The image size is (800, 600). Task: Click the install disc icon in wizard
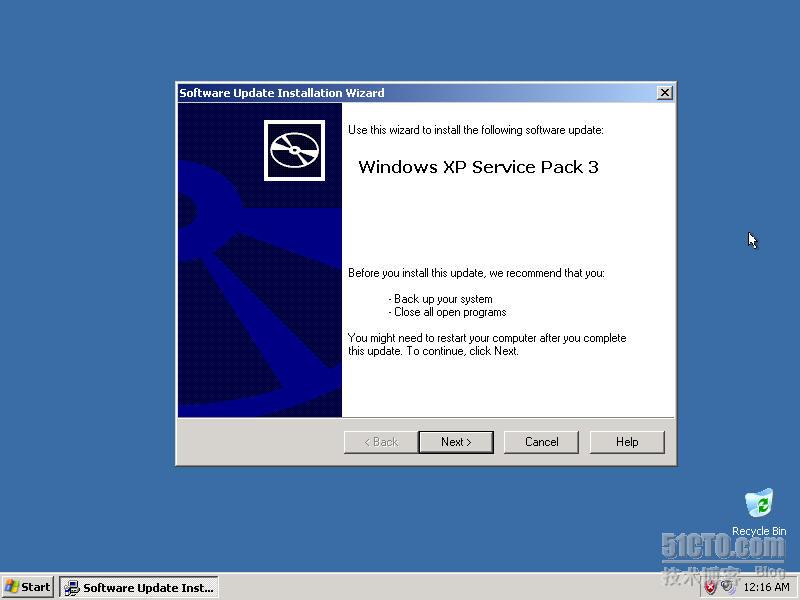click(294, 151)
